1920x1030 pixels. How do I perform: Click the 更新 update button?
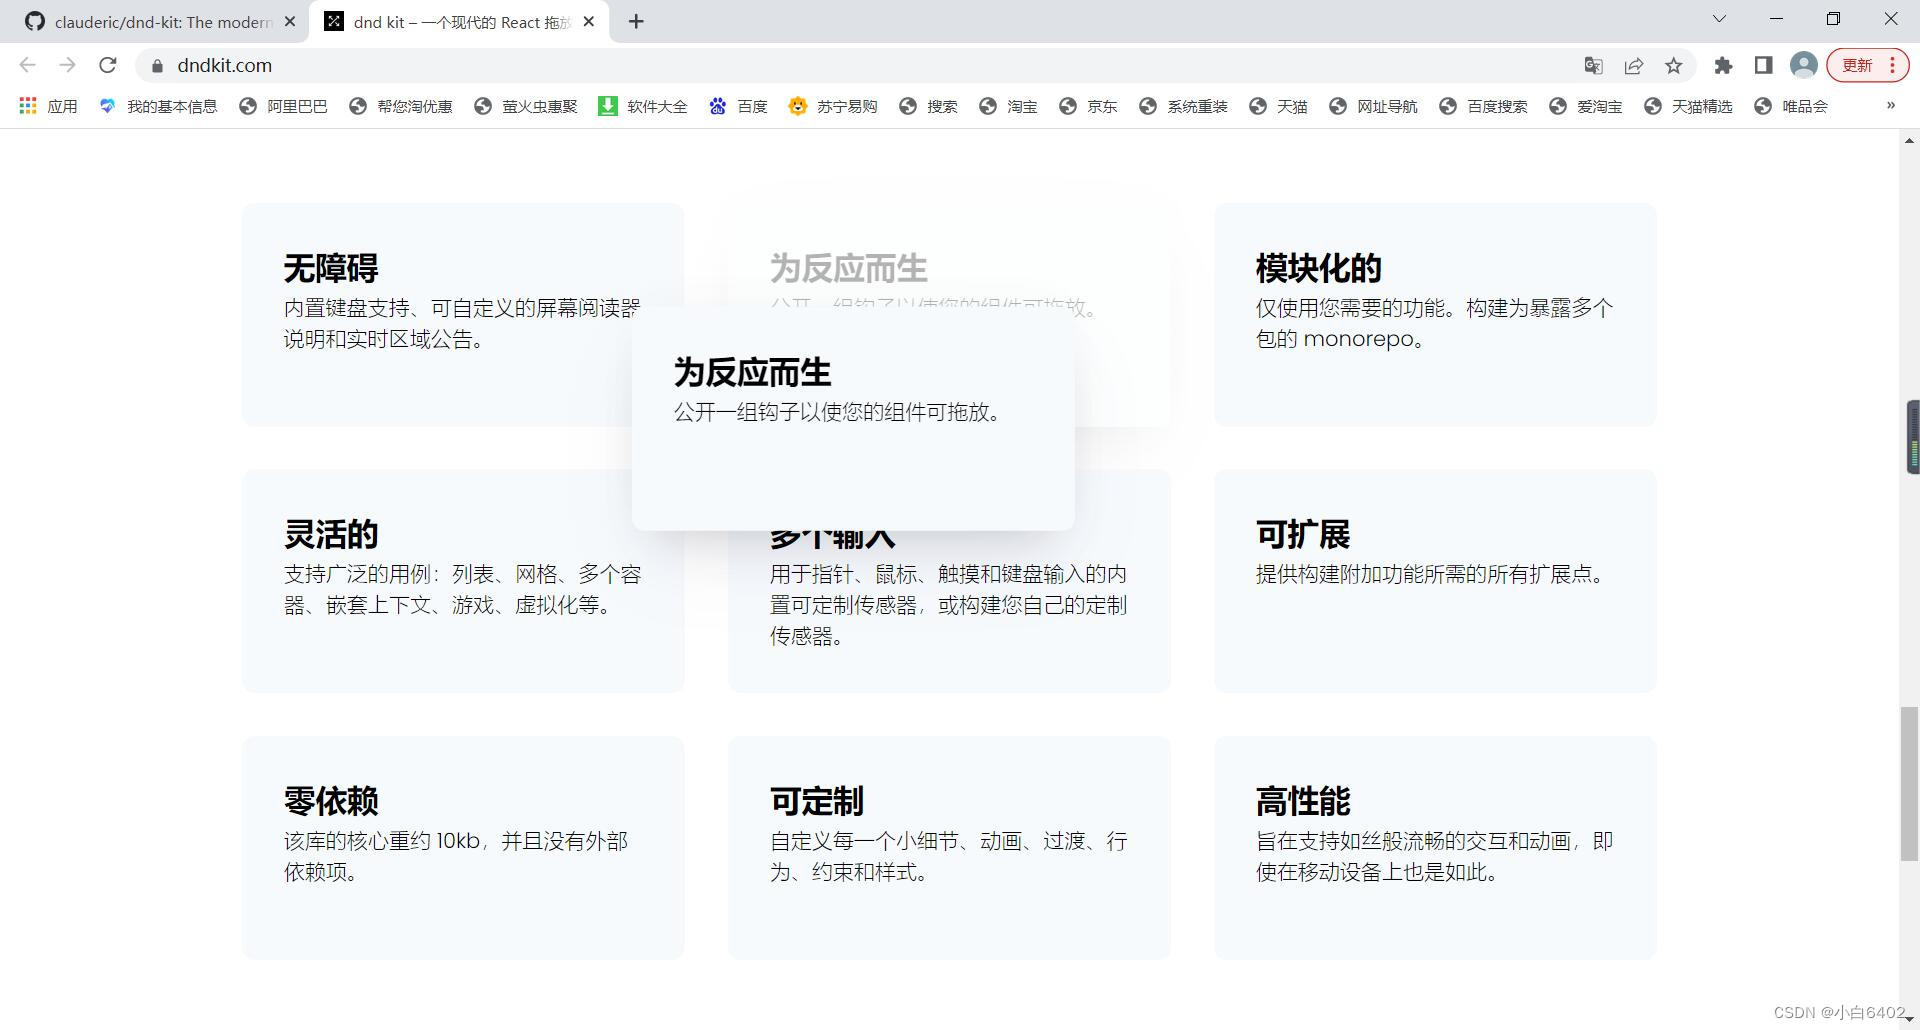tap(1857, 66)
